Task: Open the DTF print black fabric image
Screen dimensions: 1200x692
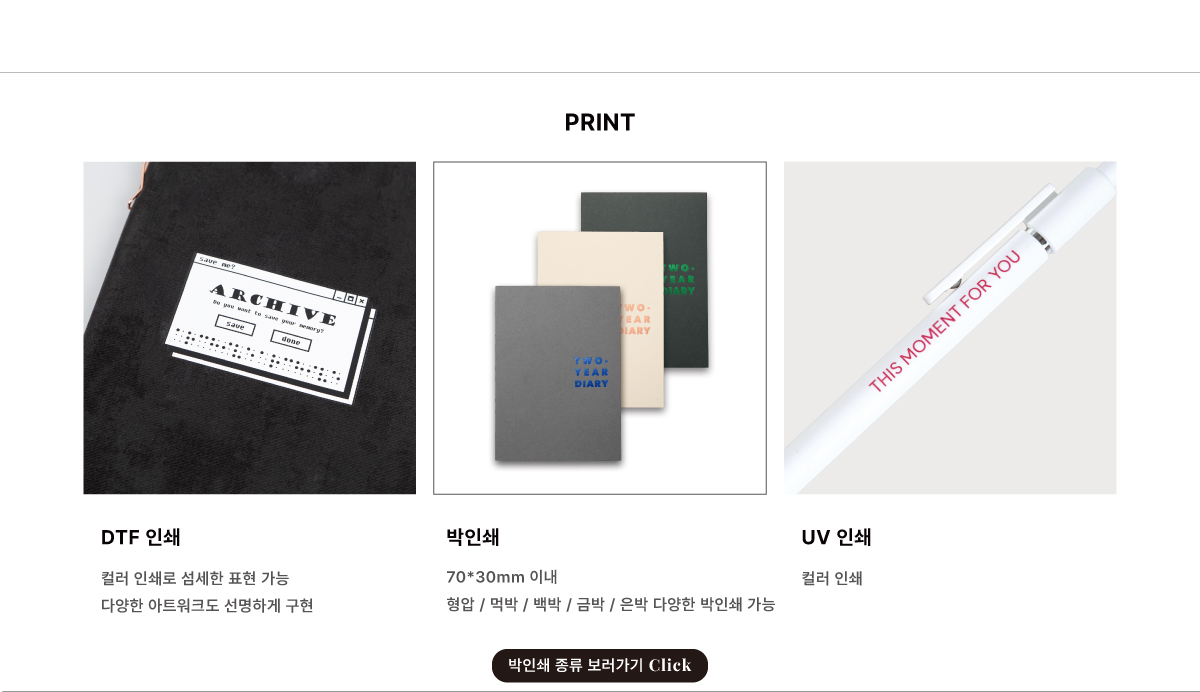Action: [x=250, y=328]
